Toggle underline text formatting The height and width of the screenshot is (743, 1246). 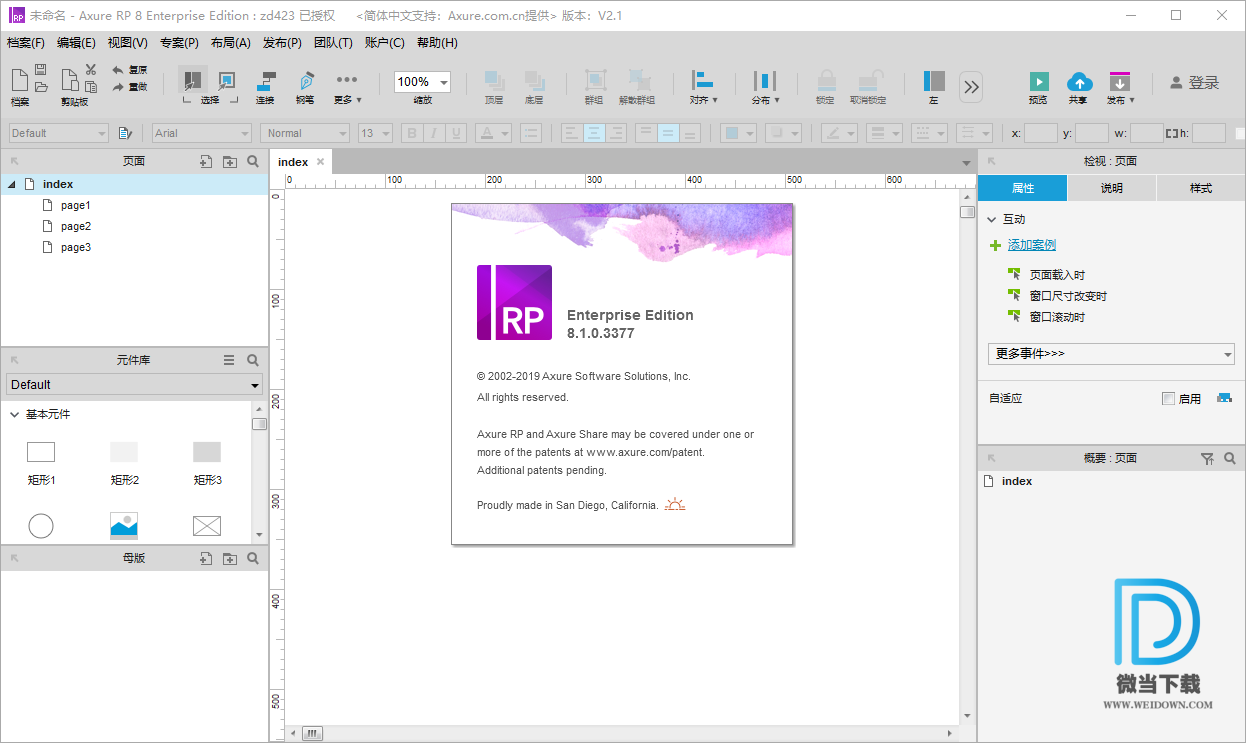[457, 133]
